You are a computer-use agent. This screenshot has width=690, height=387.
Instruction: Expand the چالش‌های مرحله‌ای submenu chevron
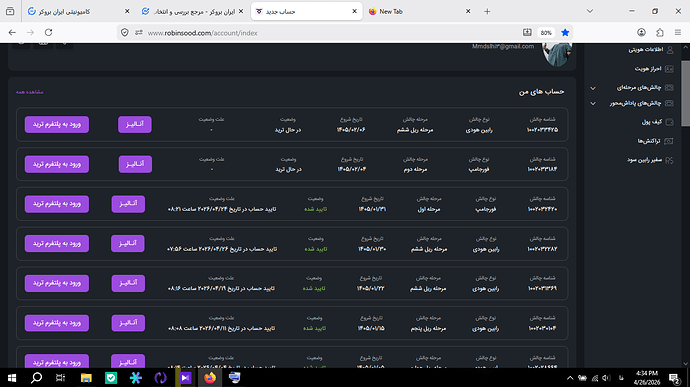click(x=593, y=88)
